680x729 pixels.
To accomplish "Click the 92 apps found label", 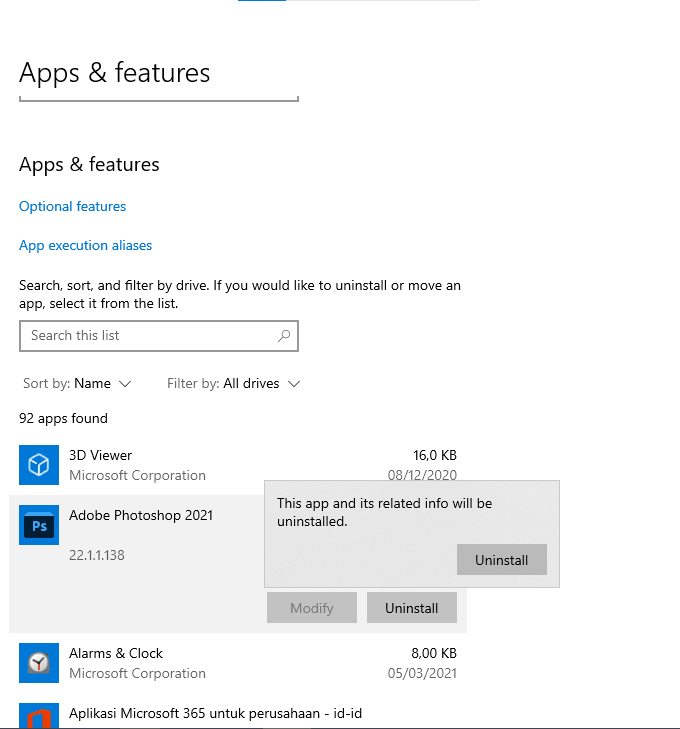I will [63, 418].
